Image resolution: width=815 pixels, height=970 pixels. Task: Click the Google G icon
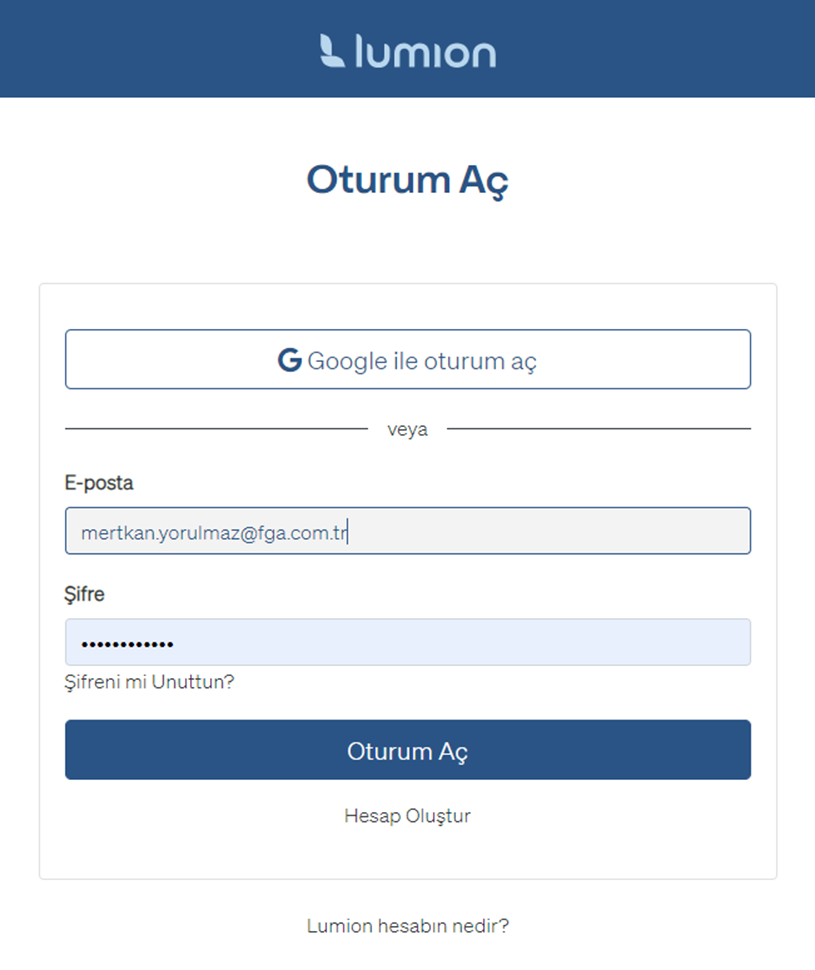pyautogui.click(x=290, y=360)
